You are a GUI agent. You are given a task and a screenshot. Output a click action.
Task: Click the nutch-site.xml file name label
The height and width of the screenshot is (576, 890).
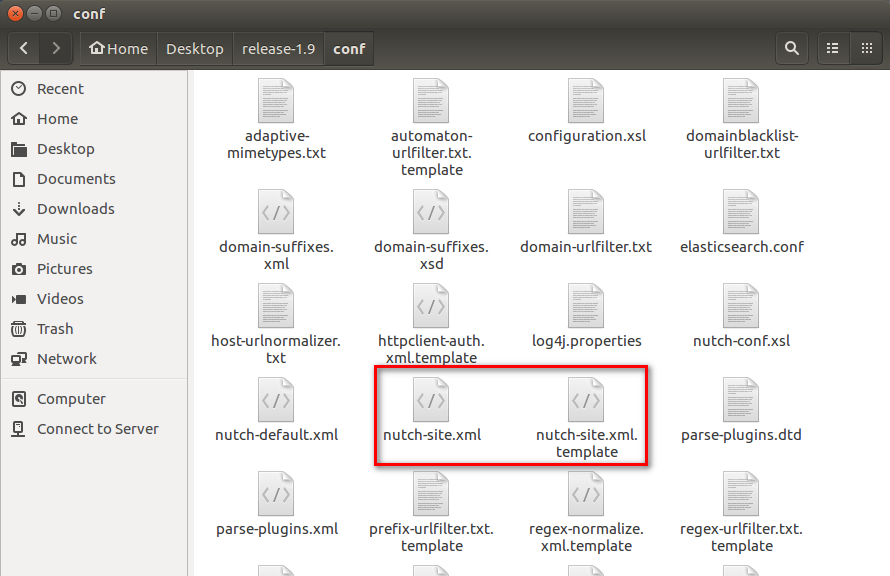point(431,435)
